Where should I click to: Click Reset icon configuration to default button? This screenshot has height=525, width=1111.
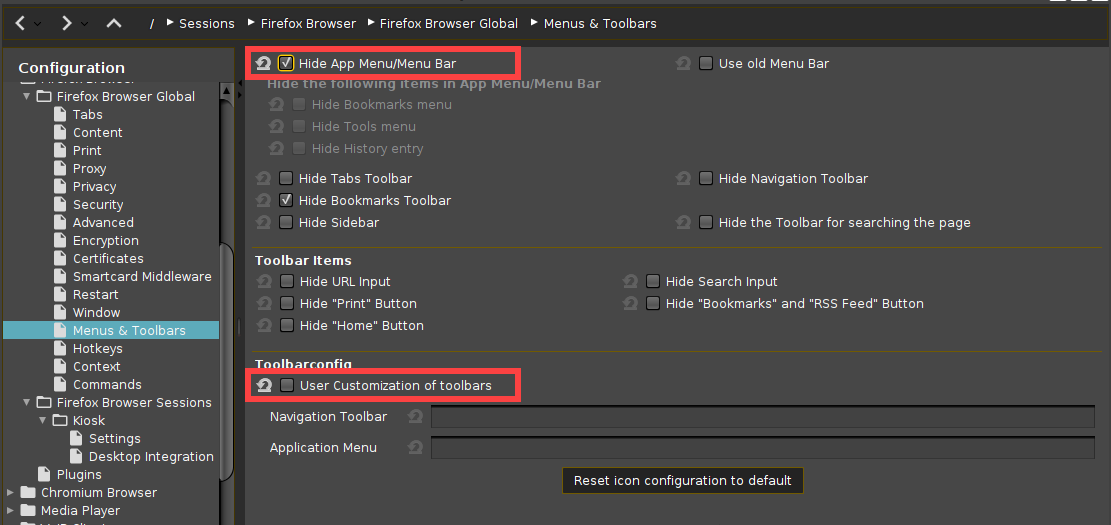(682, 481)
